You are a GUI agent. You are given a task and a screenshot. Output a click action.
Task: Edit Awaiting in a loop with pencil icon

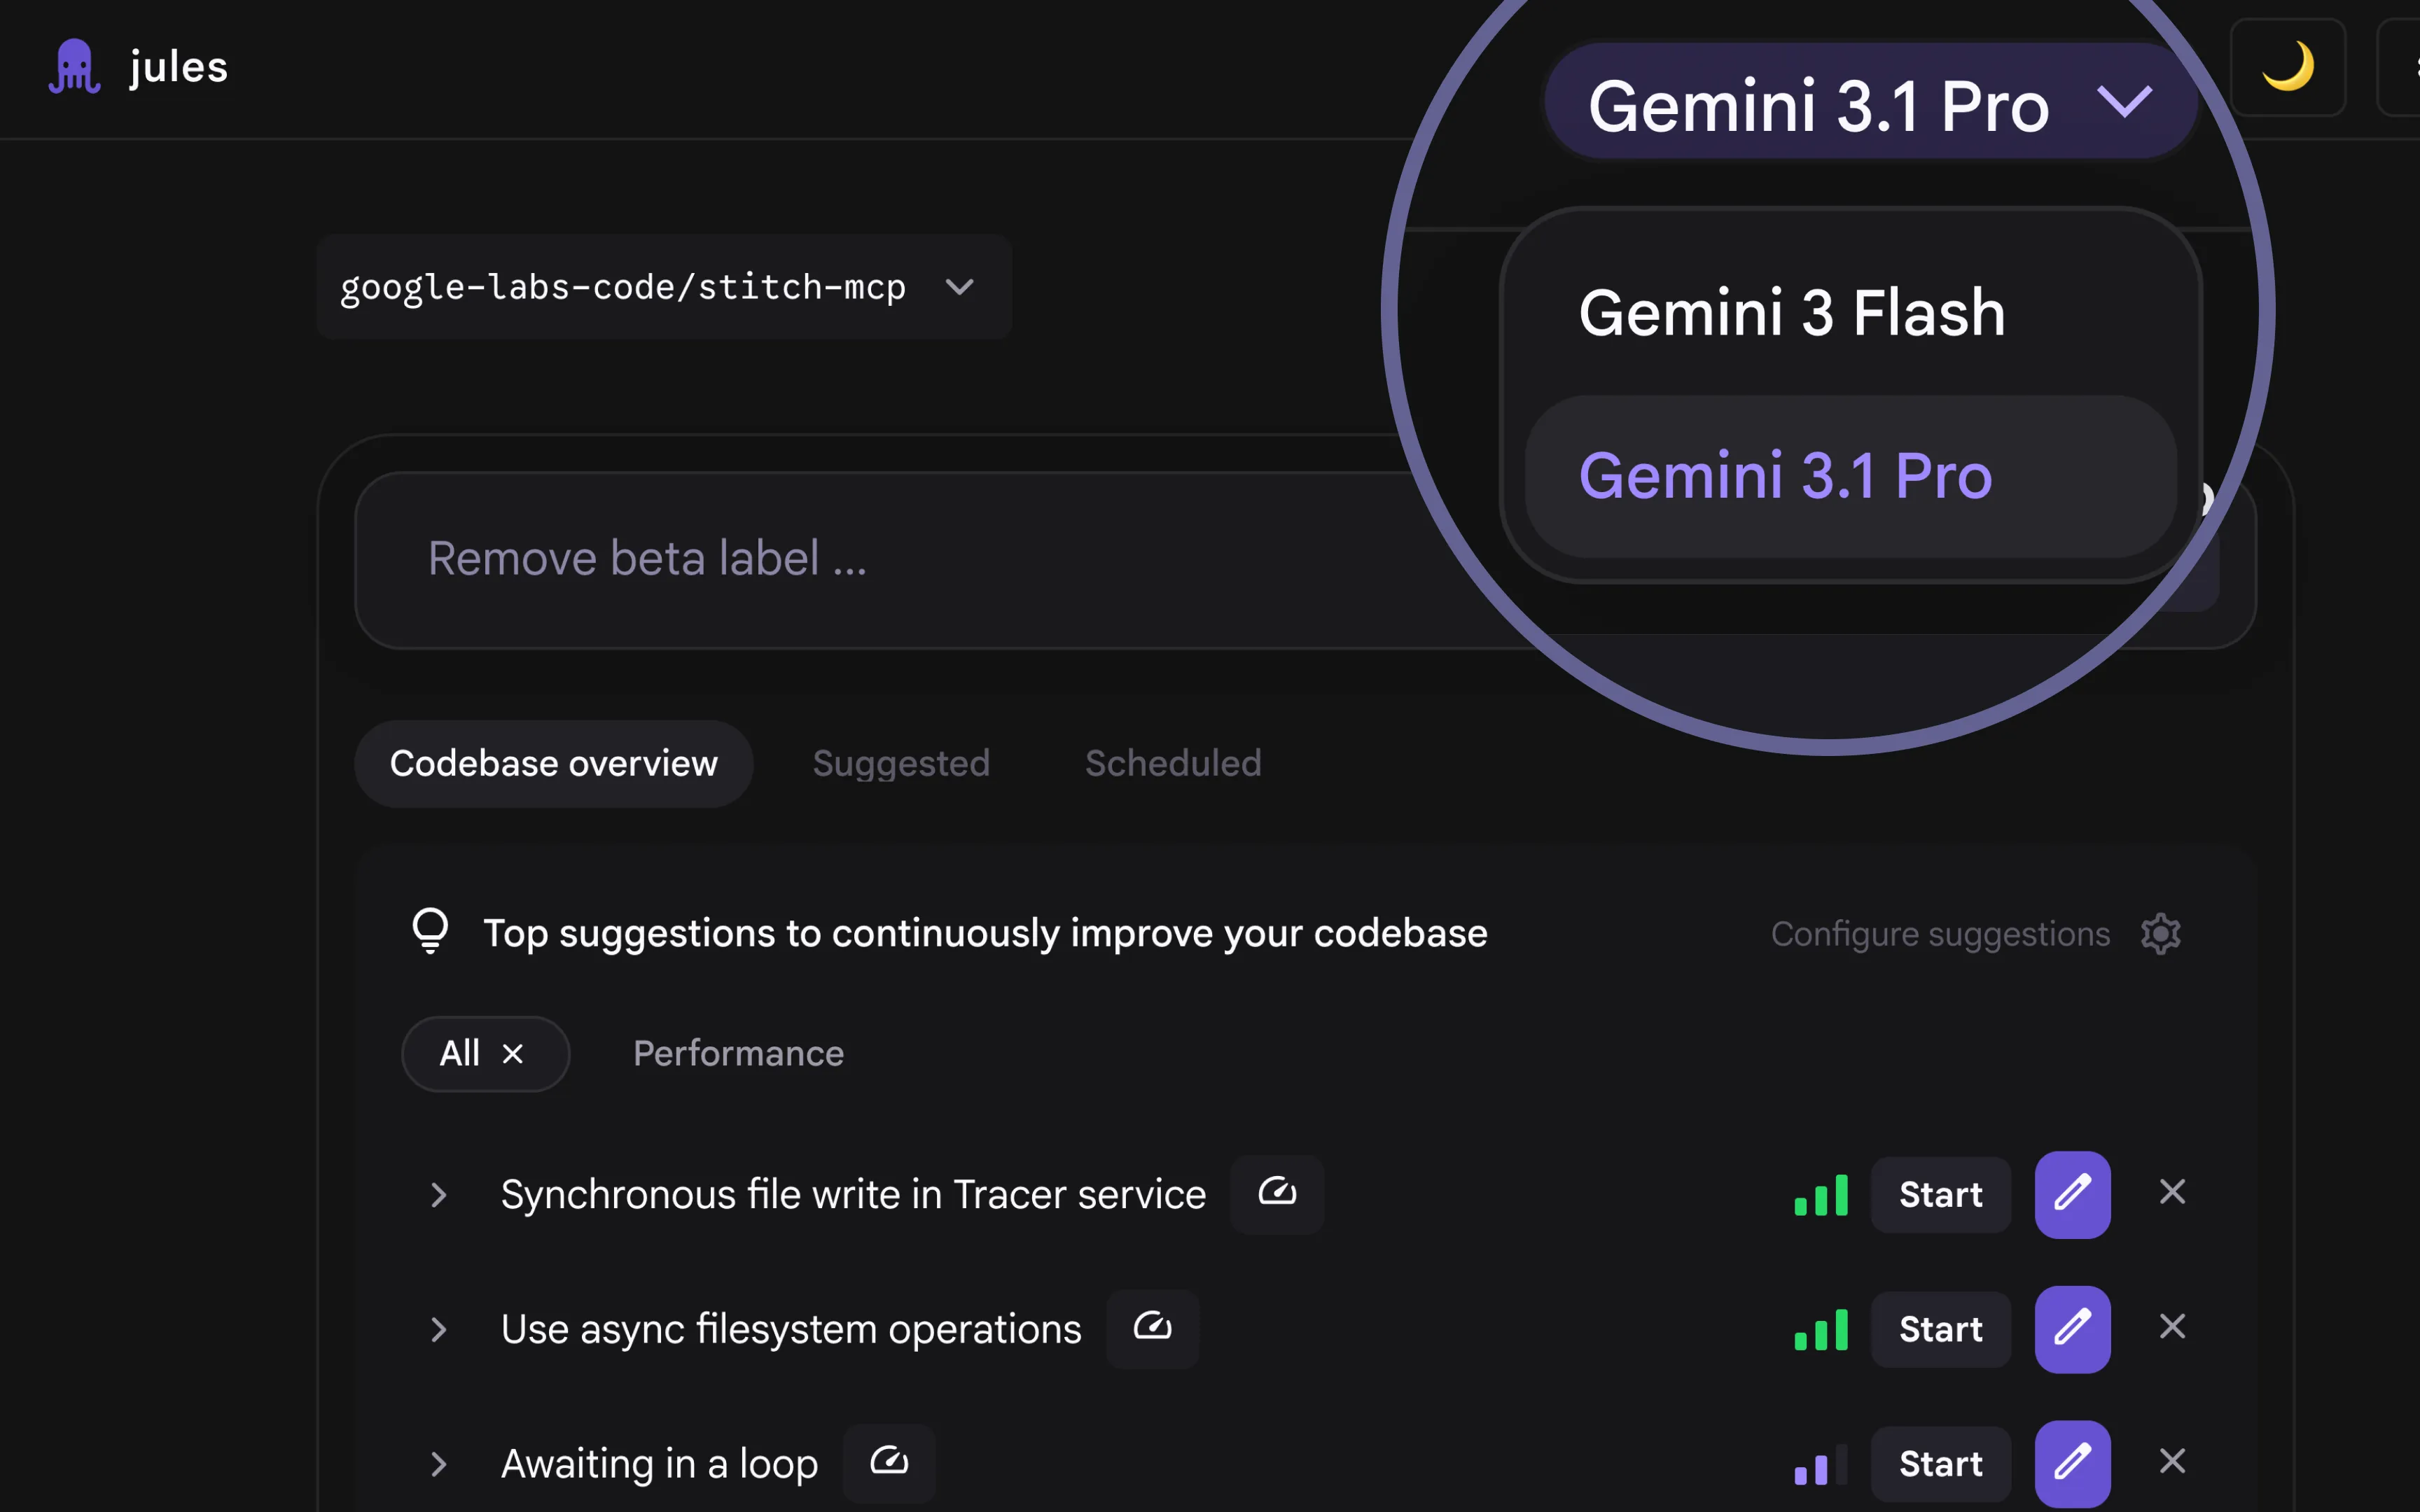pyautogui.click(x=2072, y=1461)
